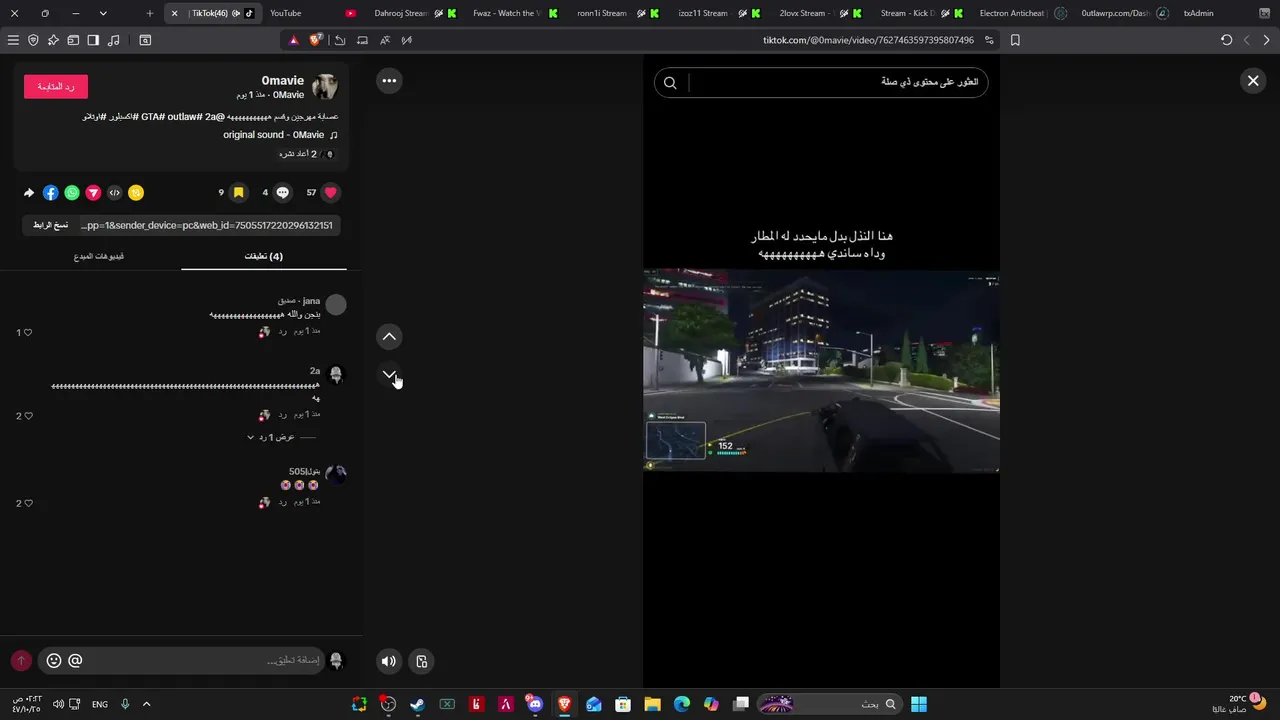Open the music note playlist icon in the toolbar
1280x720 pixels.
pyautogui.click(x=113, y=40)
